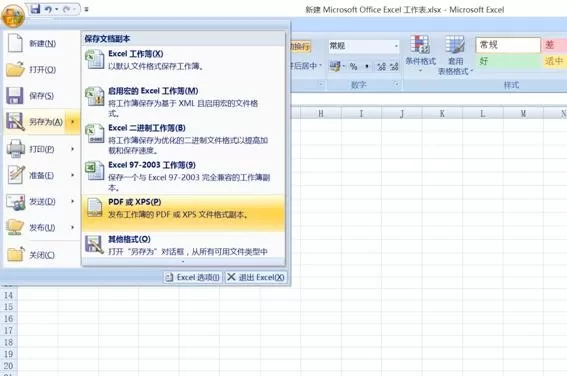Click increase decimal icon
The image size is (567, 376).
[381, 67]
